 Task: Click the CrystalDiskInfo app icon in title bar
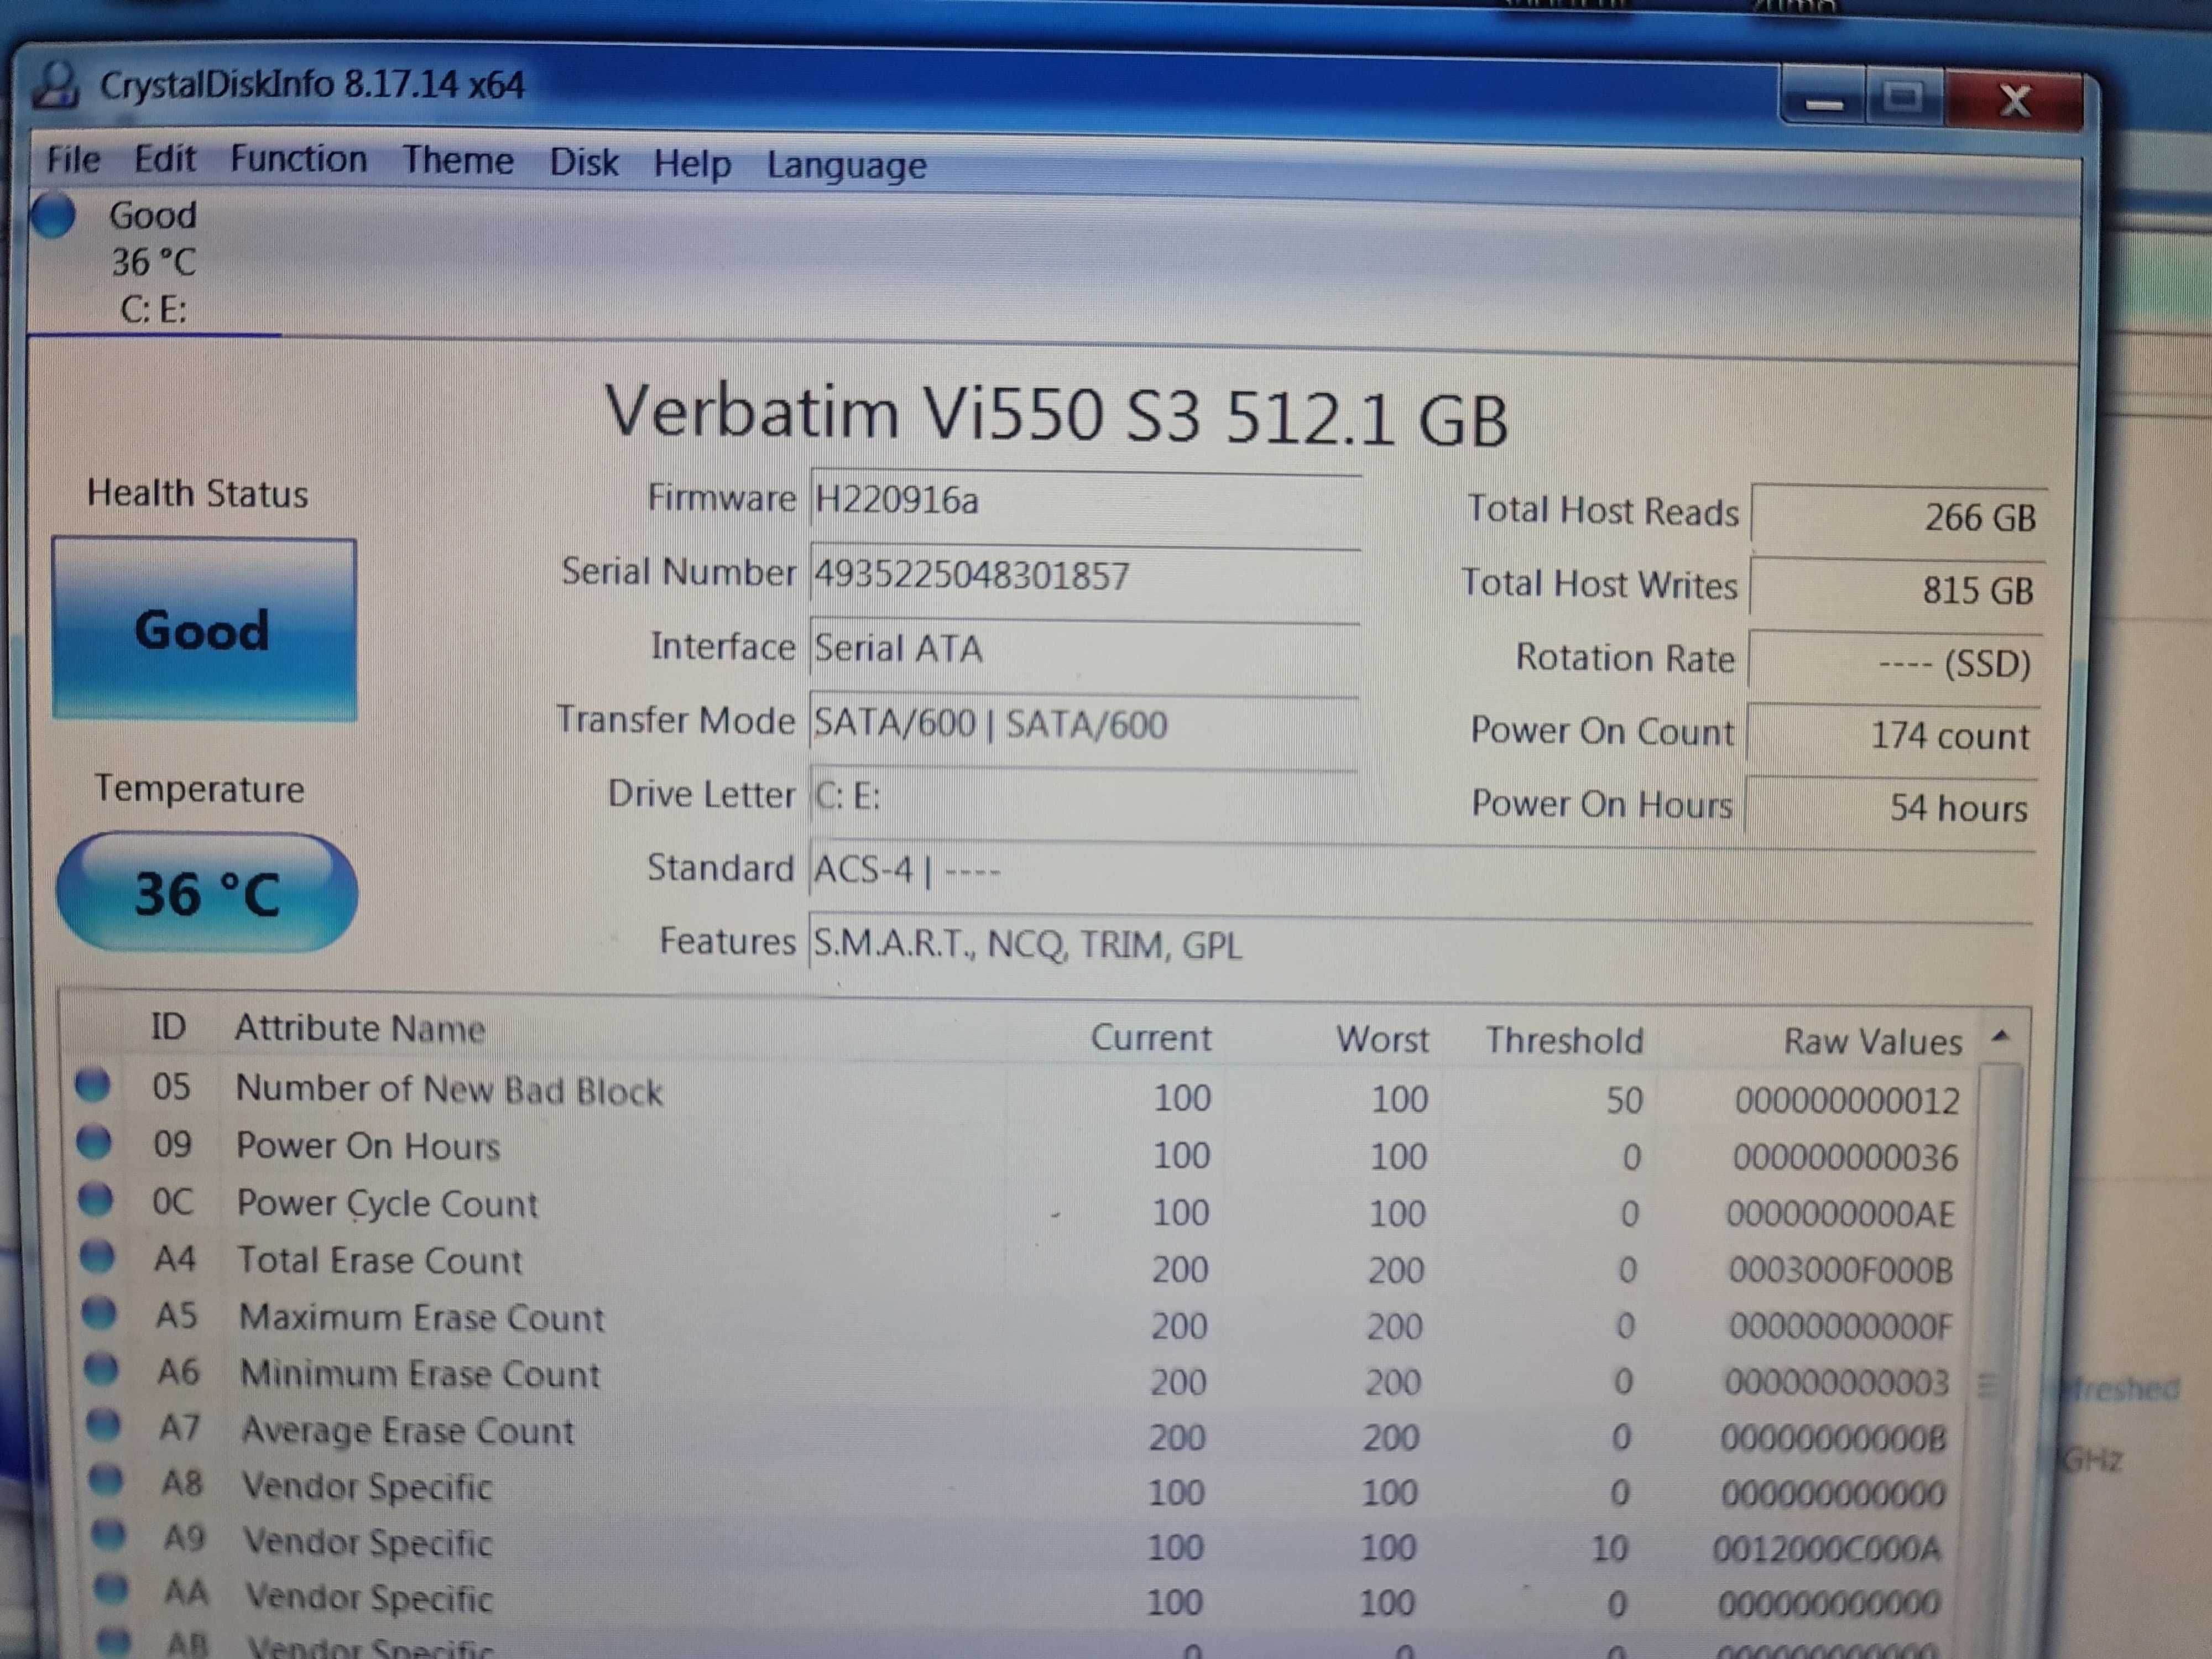point(56,85)
